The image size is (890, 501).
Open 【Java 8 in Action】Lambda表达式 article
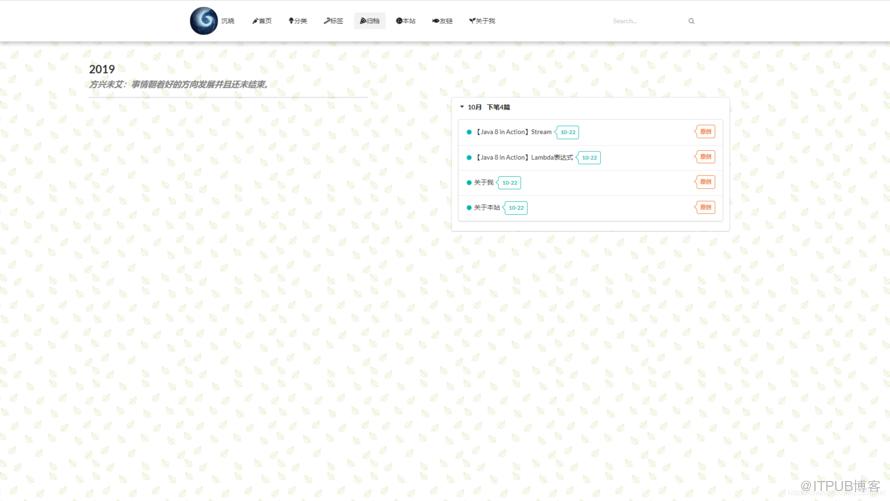(524, 157)
